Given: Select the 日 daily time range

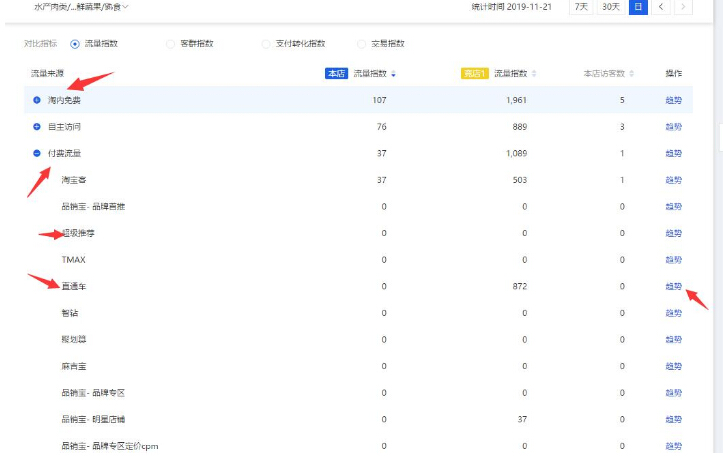Looking at the screenshot, I should click(x=638, y=7).
